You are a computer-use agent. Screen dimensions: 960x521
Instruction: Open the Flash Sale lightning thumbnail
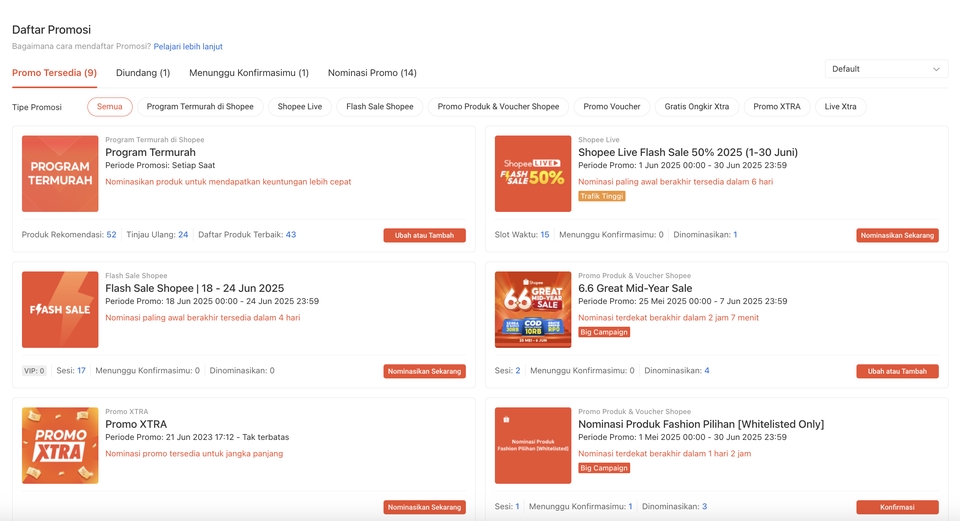(60, 310)
